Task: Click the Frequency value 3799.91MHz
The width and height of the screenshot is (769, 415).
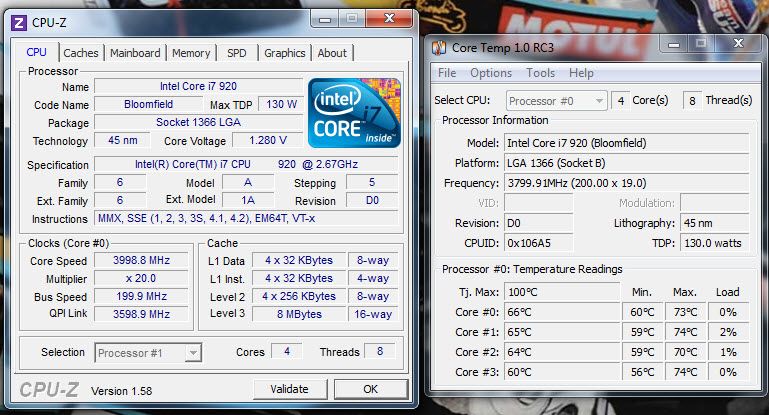Action: [627, 183]
